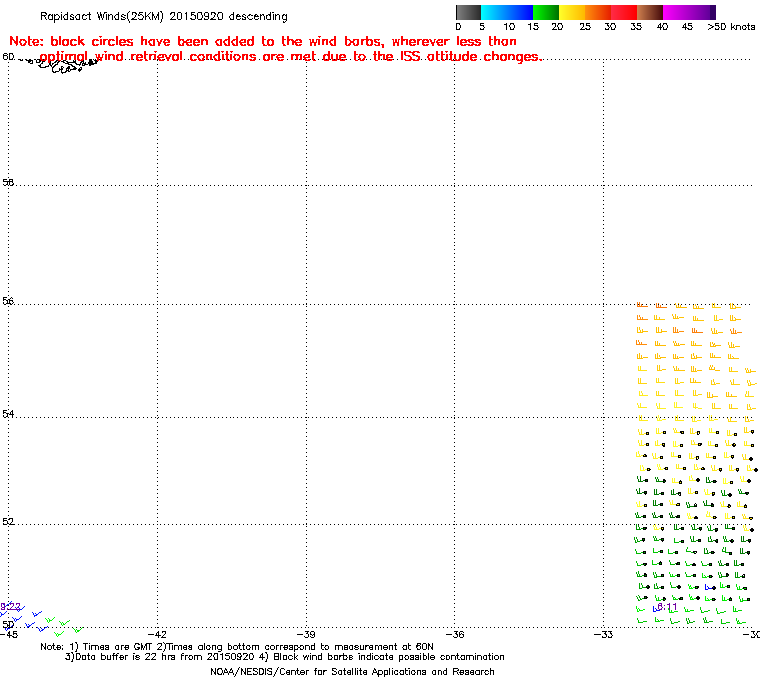
Task: Click the longitude label '-45'
Action: (9, 634)
